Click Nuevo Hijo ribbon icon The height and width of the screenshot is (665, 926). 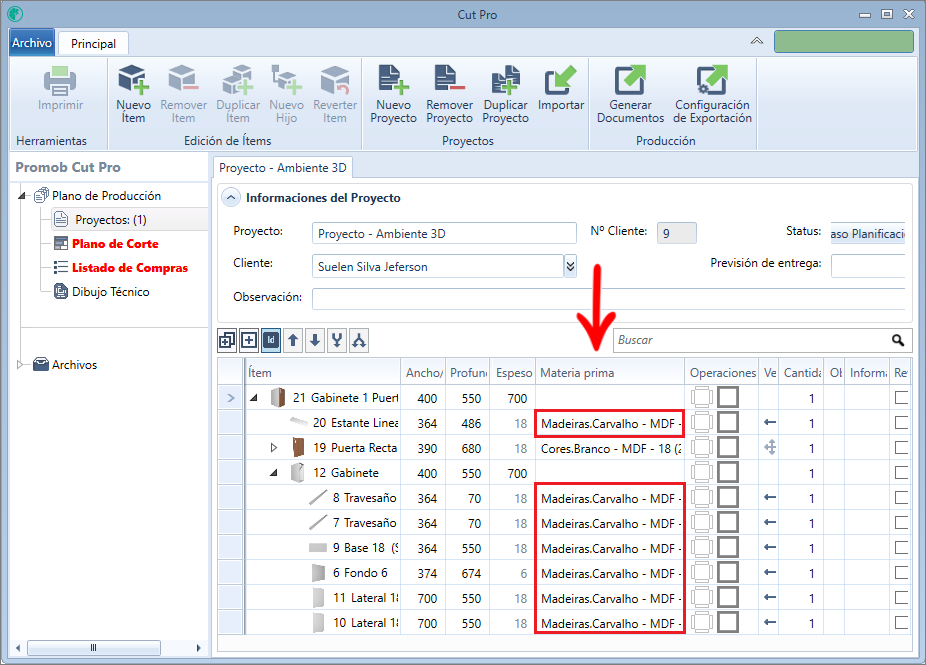coord(286,80)
